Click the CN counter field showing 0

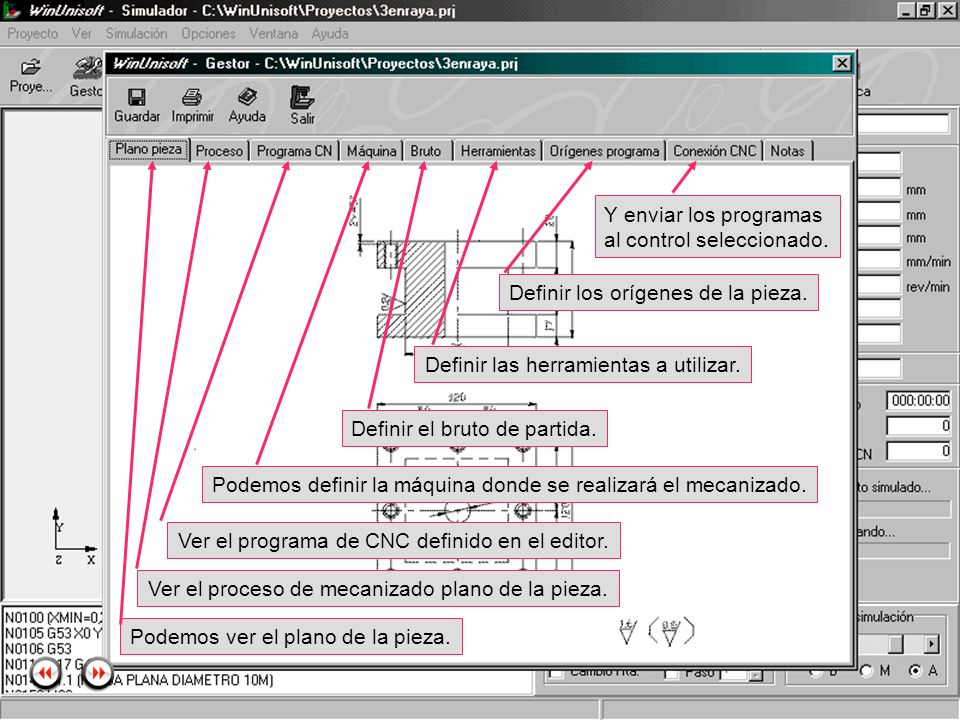tap(918, 451)
